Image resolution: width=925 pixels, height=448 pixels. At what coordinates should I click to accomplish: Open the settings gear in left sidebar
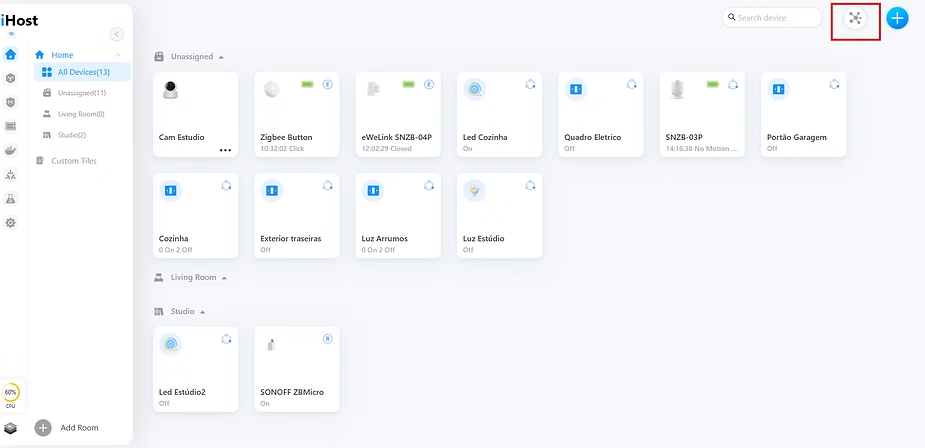(x=11, y=222)
